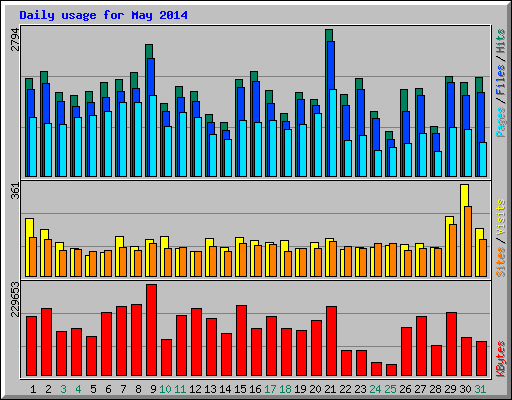Click day label 19 on the axis
The image size is (512, 400).
pyautogui.click(x=300, y=389)
